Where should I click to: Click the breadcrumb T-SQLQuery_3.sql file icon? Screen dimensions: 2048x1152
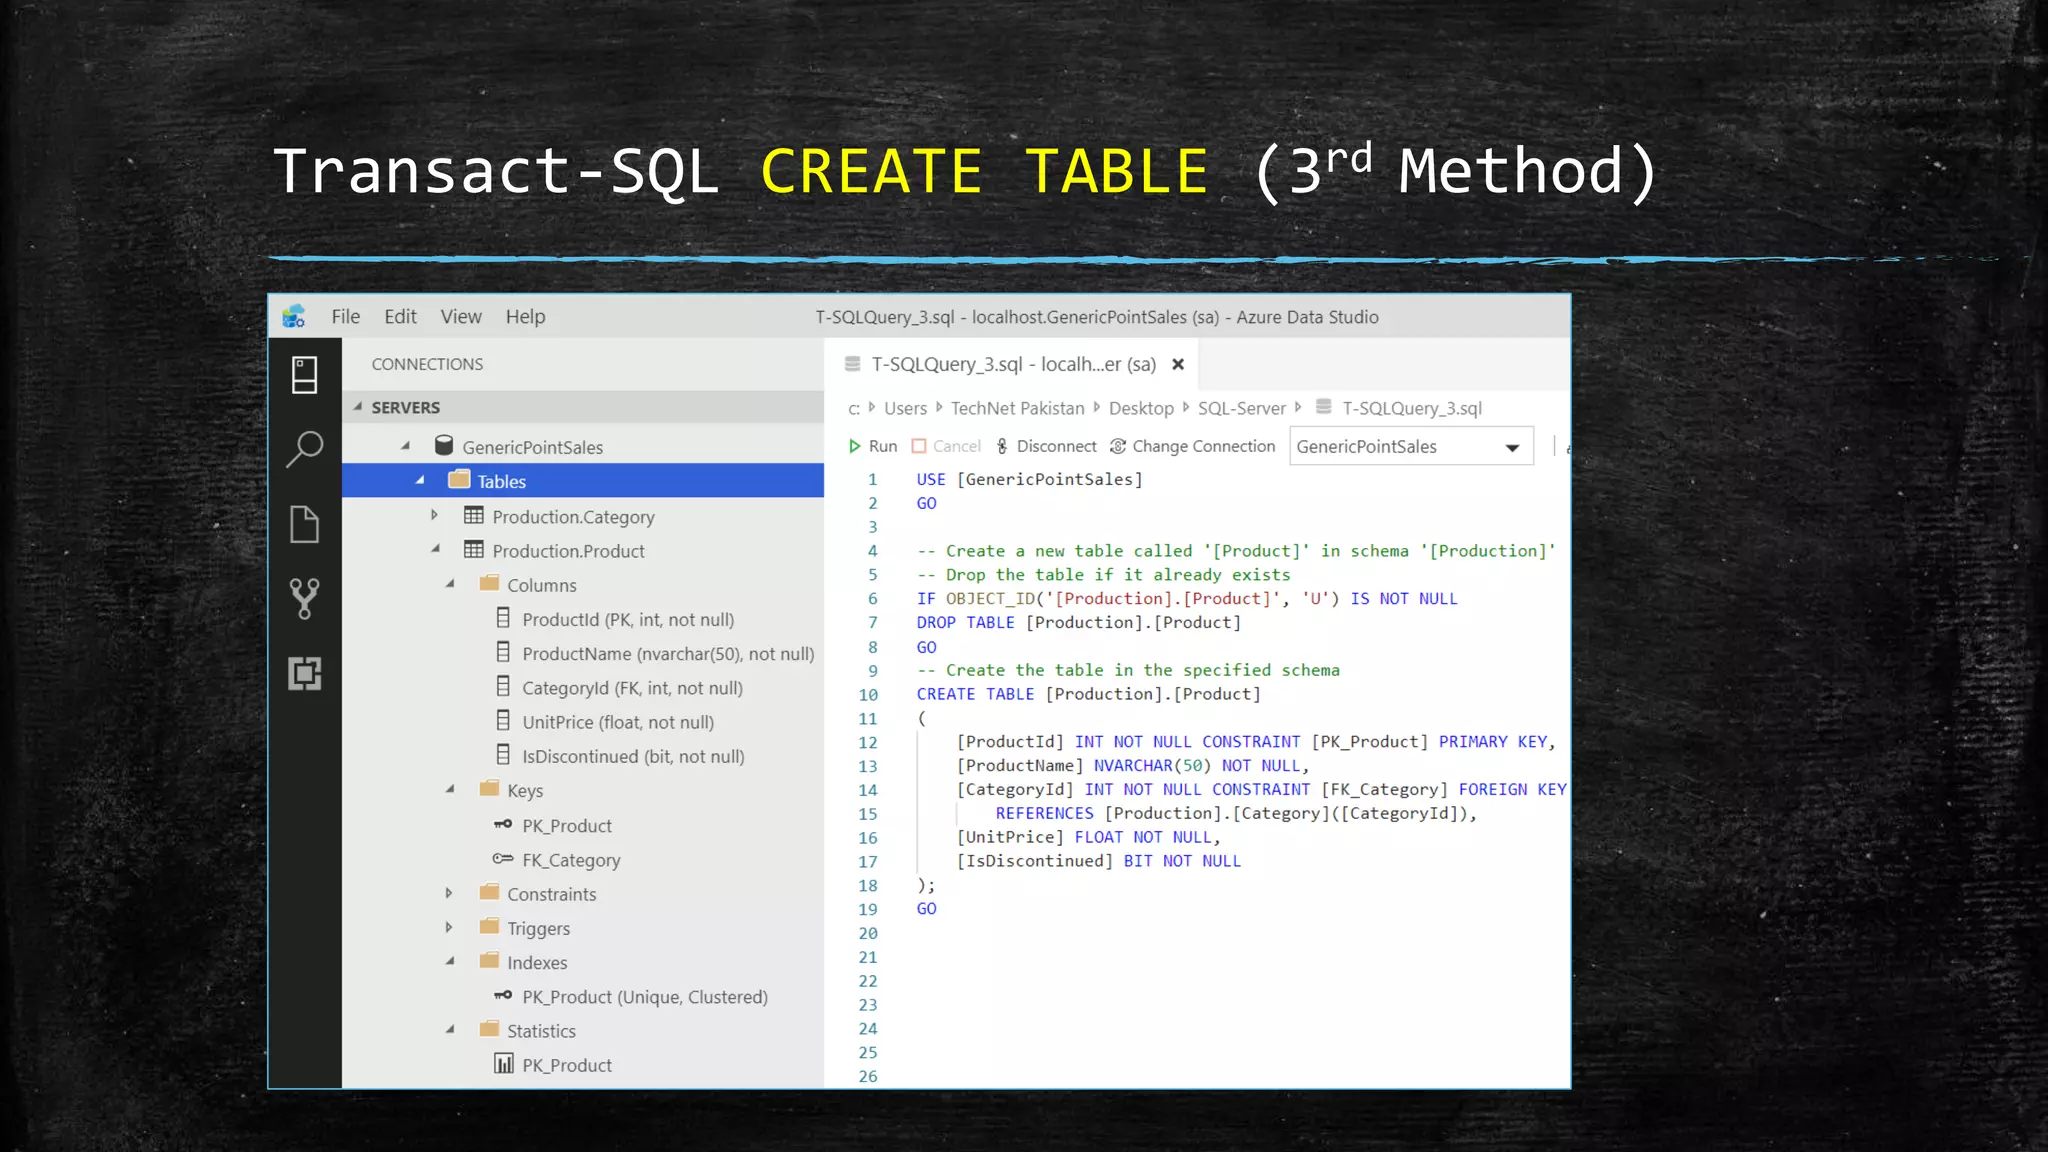pyautogui.click(x=1323, y=406)
